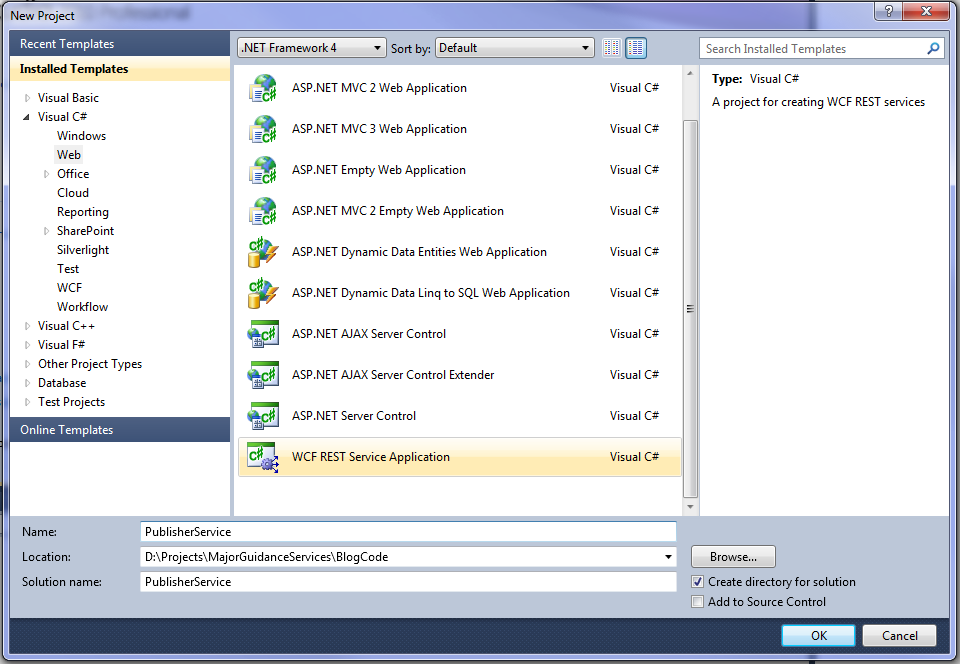Click the ASP.NET AJAX Server Control icon
Viewport: 960px width, 664px height.
click(263, 334)
